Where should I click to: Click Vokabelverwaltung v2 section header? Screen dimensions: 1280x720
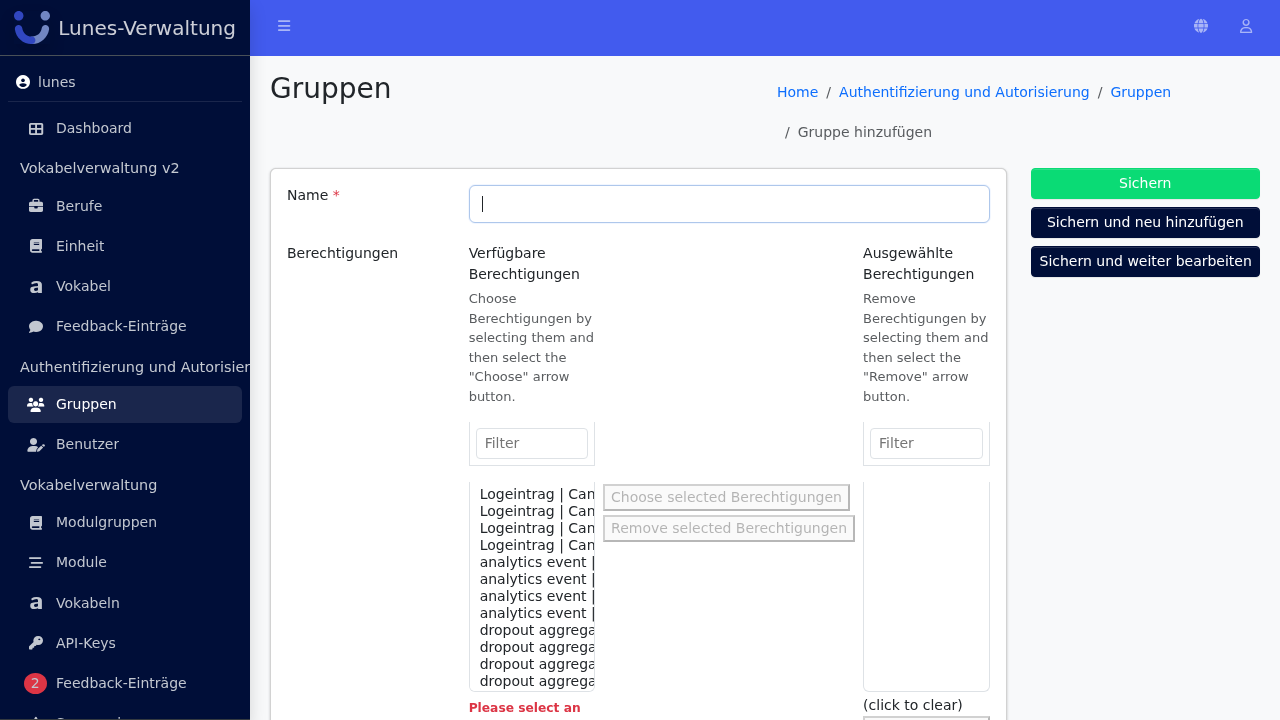tap(100, 168)
